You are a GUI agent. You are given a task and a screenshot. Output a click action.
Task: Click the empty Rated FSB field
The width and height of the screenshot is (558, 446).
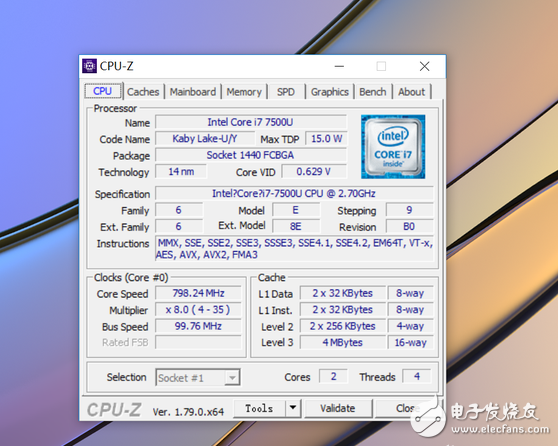click(x=198, y=342)
